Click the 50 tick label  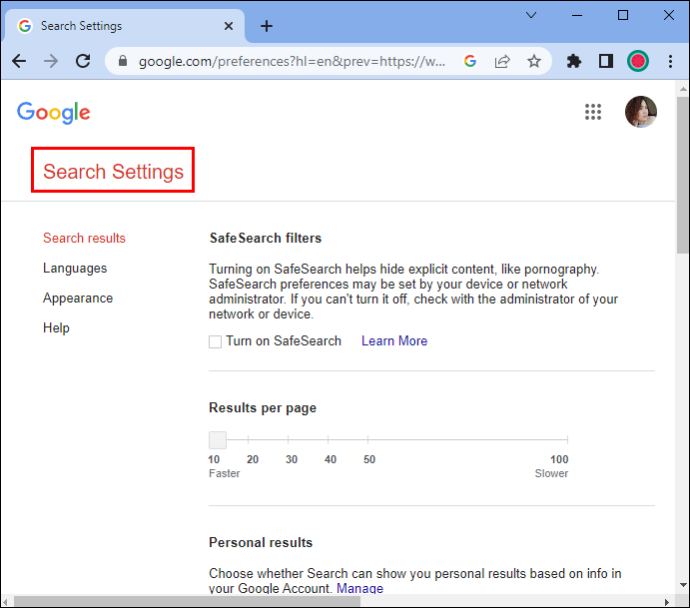click(369, 459)
